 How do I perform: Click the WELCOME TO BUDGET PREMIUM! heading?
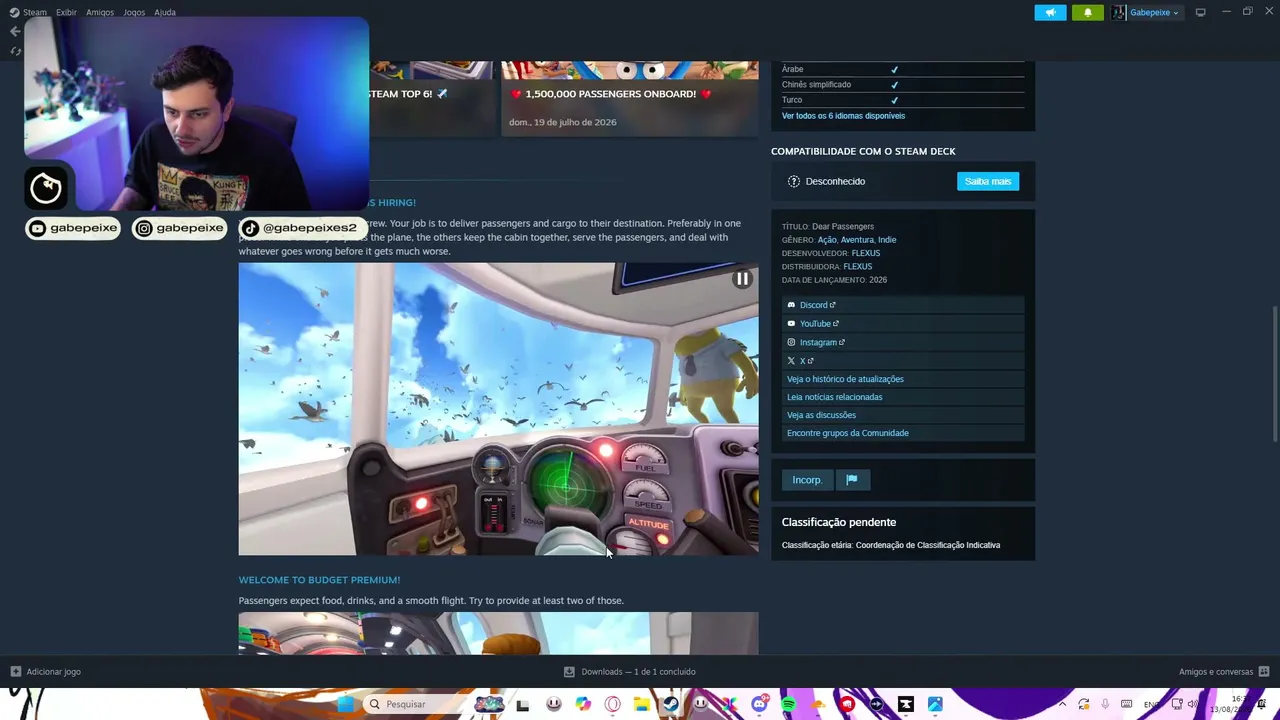point(319,580)
